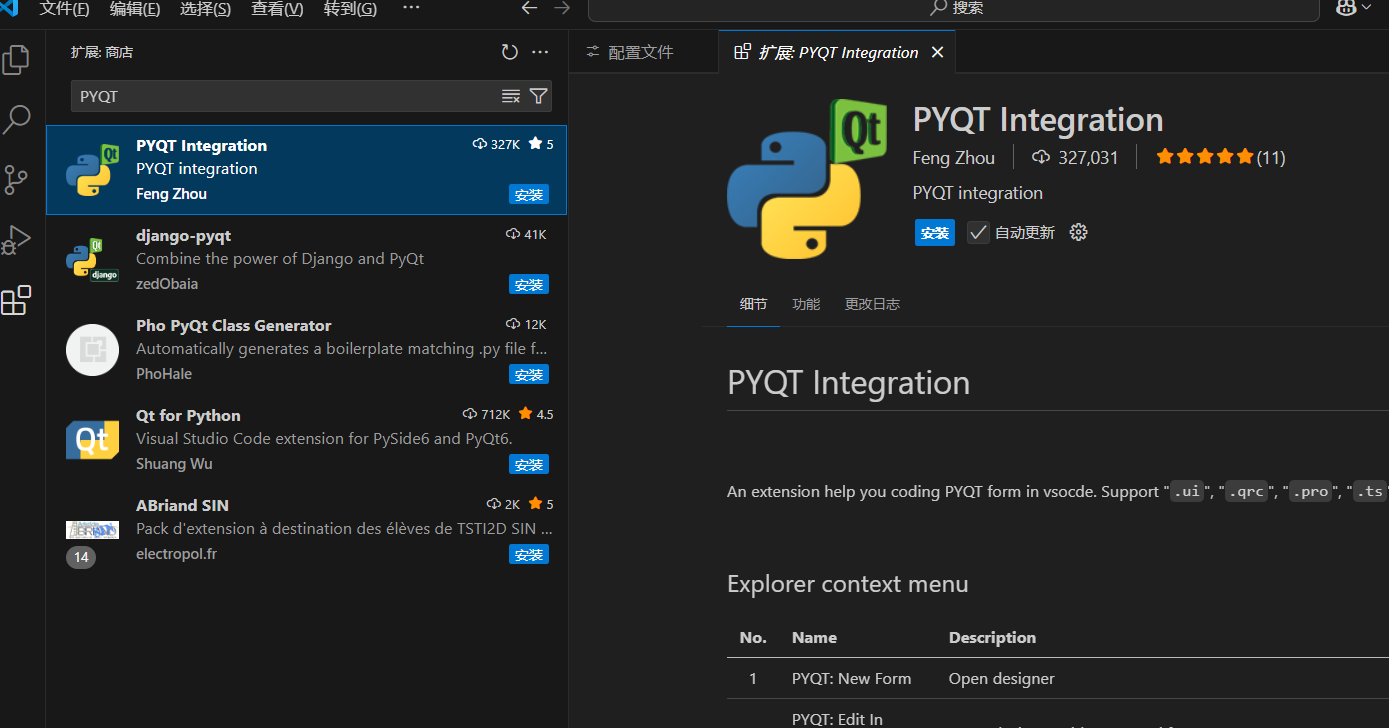Open the Search view icon
Screen dimensions: 1389x728
(x=16, y=119)
